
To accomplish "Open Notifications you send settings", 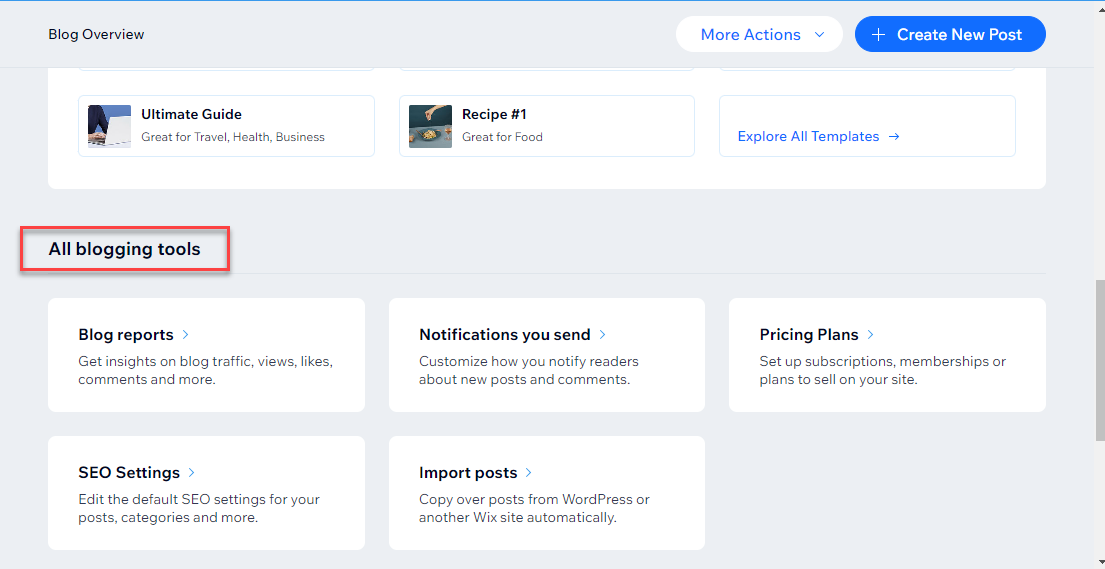I will coord(504,335).
